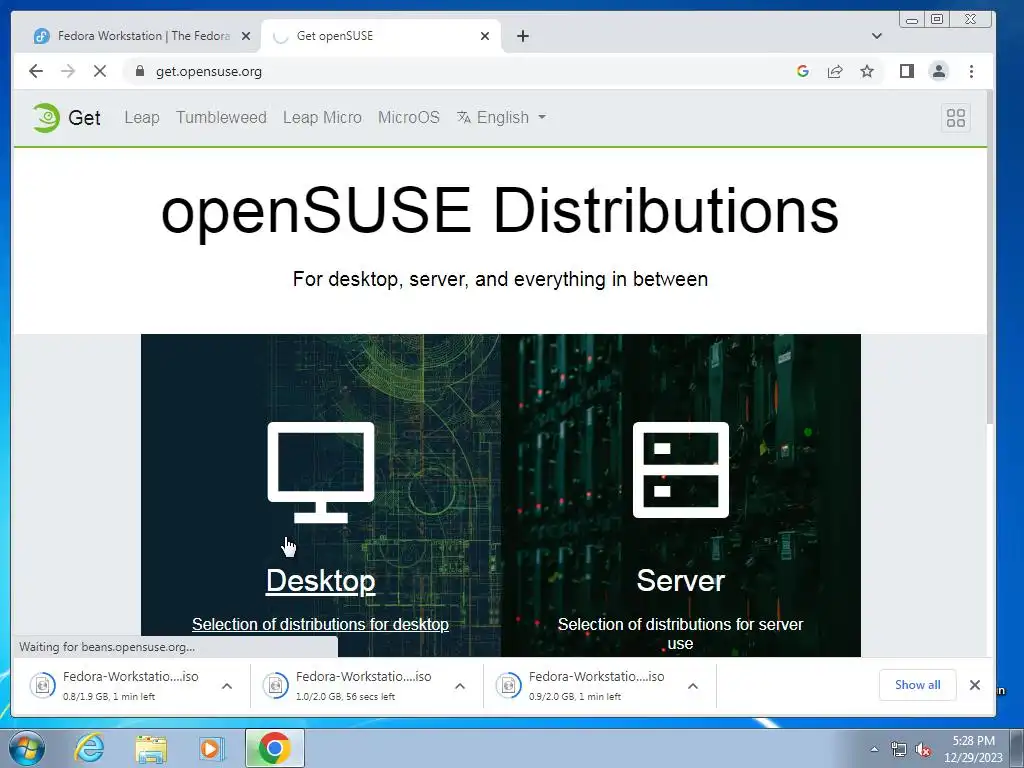Open the Windows Start menu
The height and width of the screenshot is (768, 1024).
tap(27, 748)
